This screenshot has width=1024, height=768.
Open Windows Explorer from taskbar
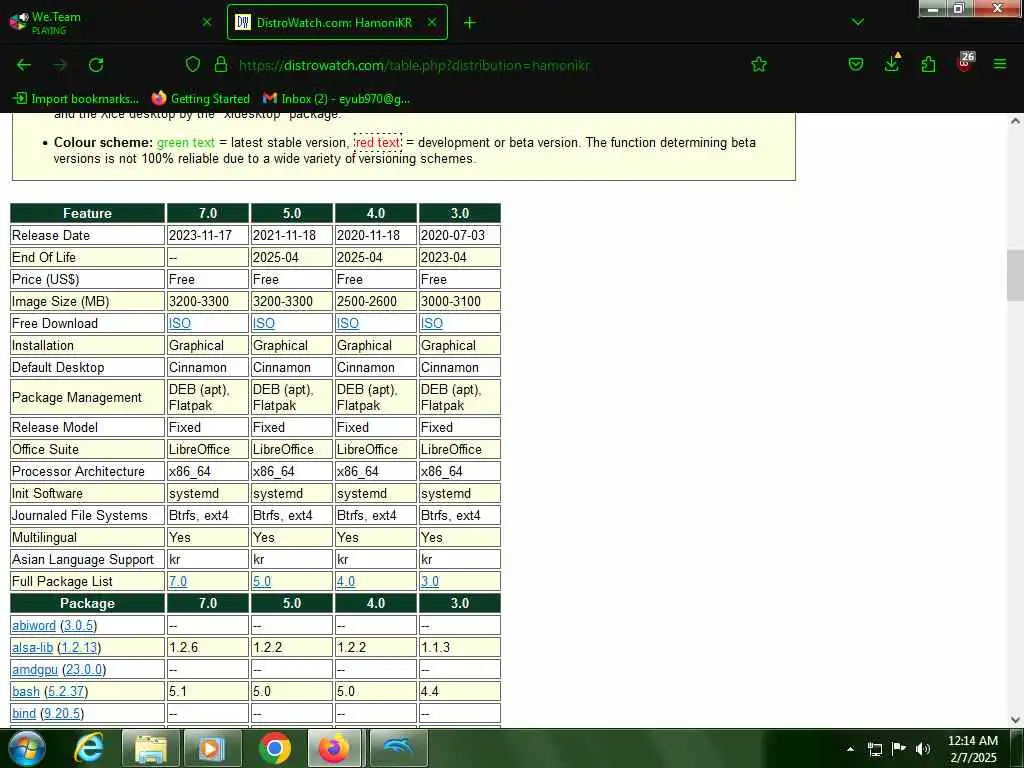151,748
